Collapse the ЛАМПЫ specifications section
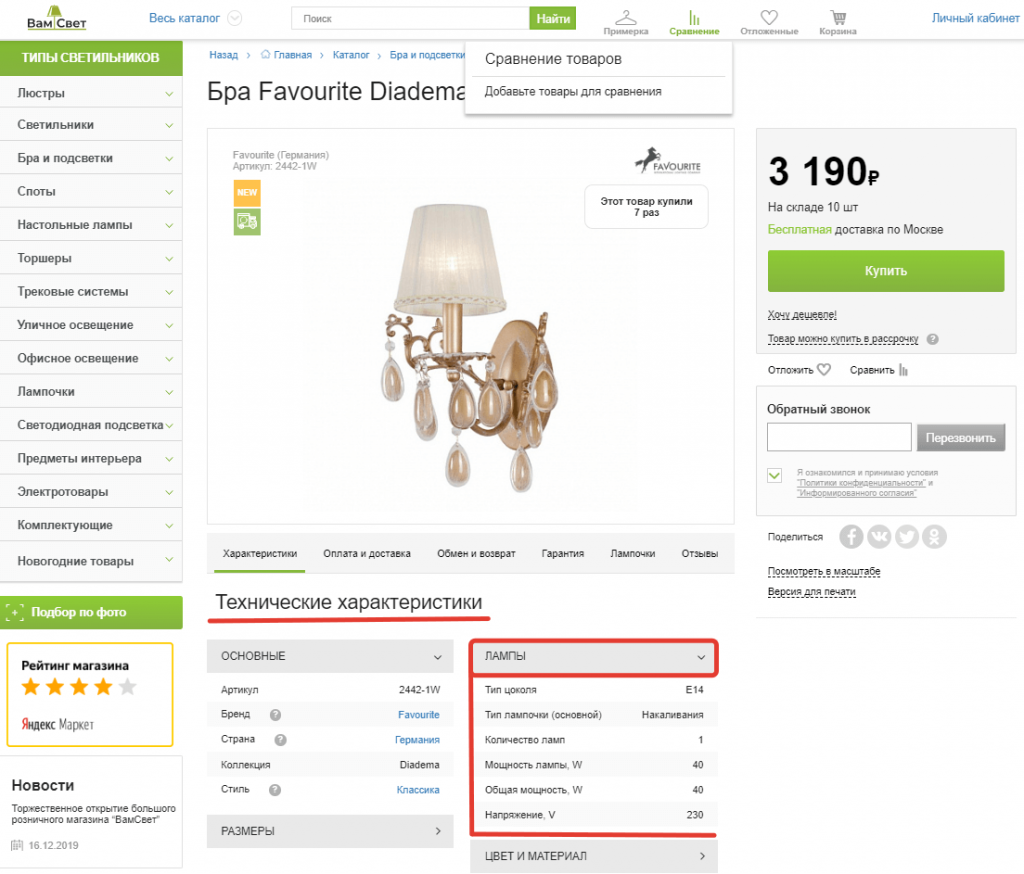 point(701,657)
